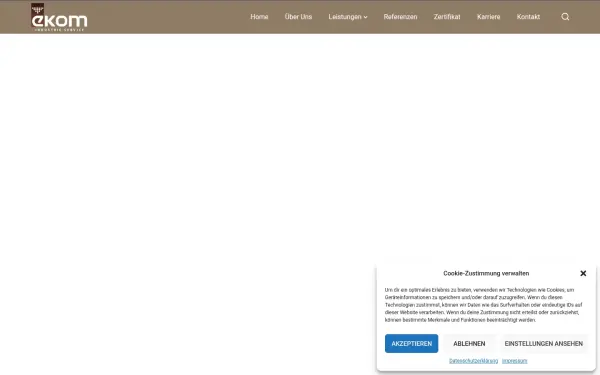This screenshot has width=600, height=375.
Task: Open the Referenzen page
Action: tap(400, 17)
